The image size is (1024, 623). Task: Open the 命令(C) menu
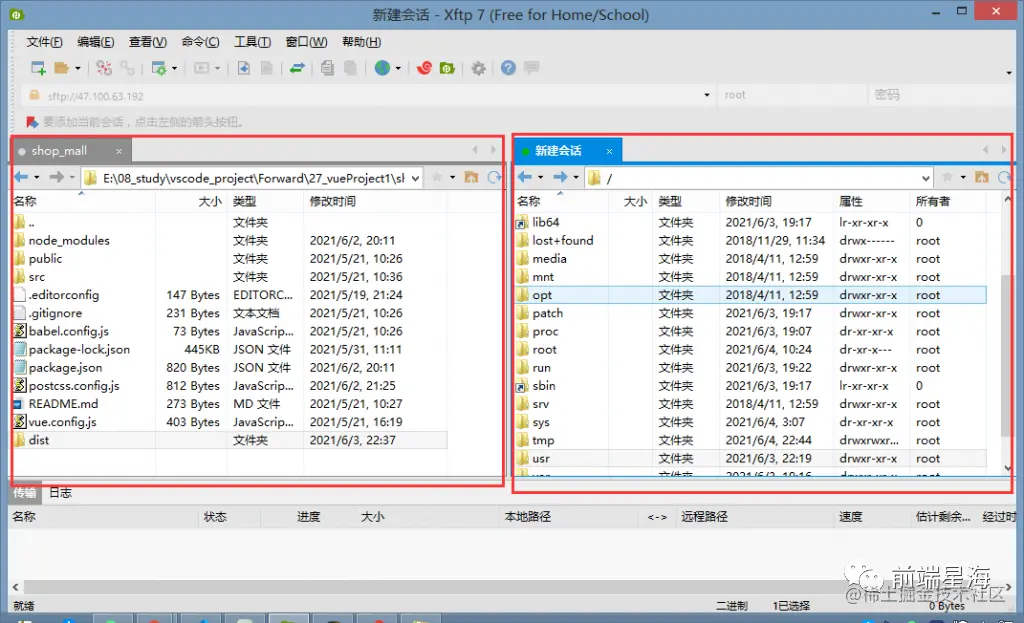200,42
